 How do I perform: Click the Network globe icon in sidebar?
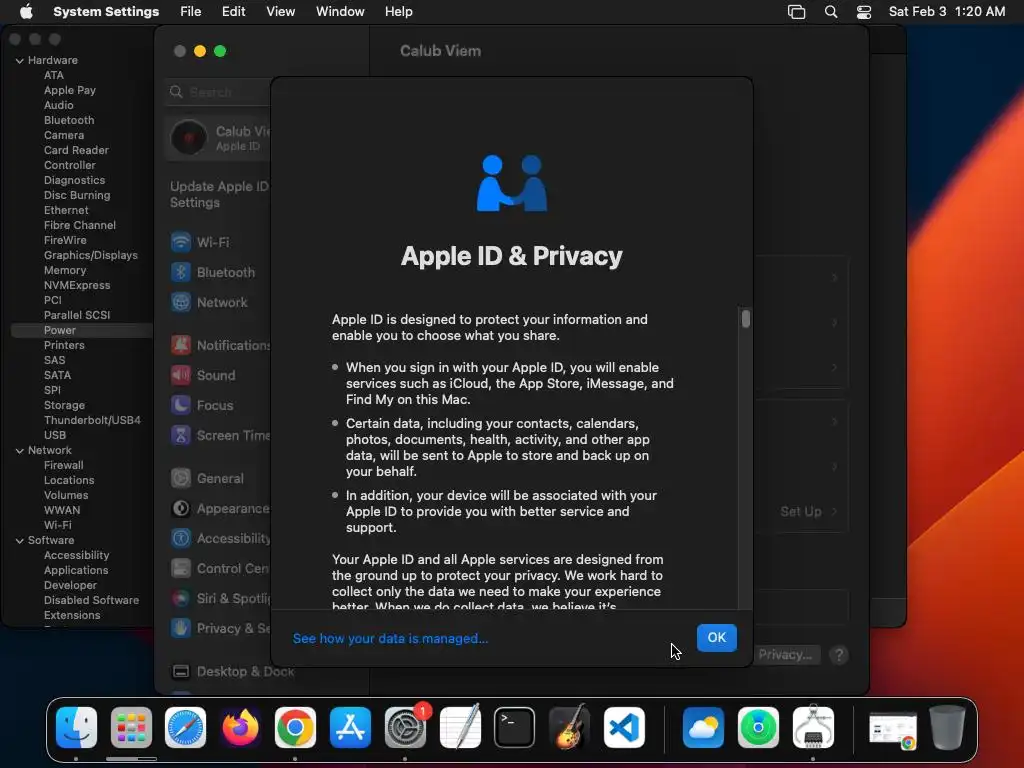pyautogui.click(x=181, y=302)
